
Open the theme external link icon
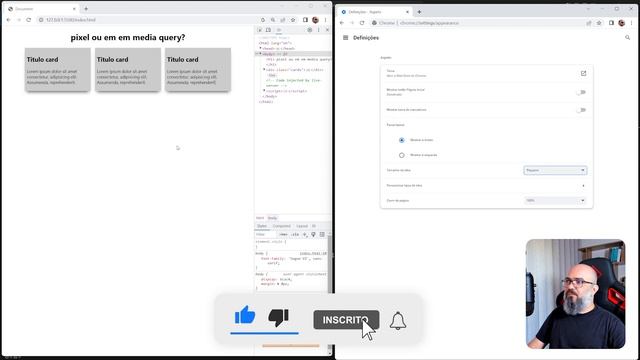click(x=583, y=73)
